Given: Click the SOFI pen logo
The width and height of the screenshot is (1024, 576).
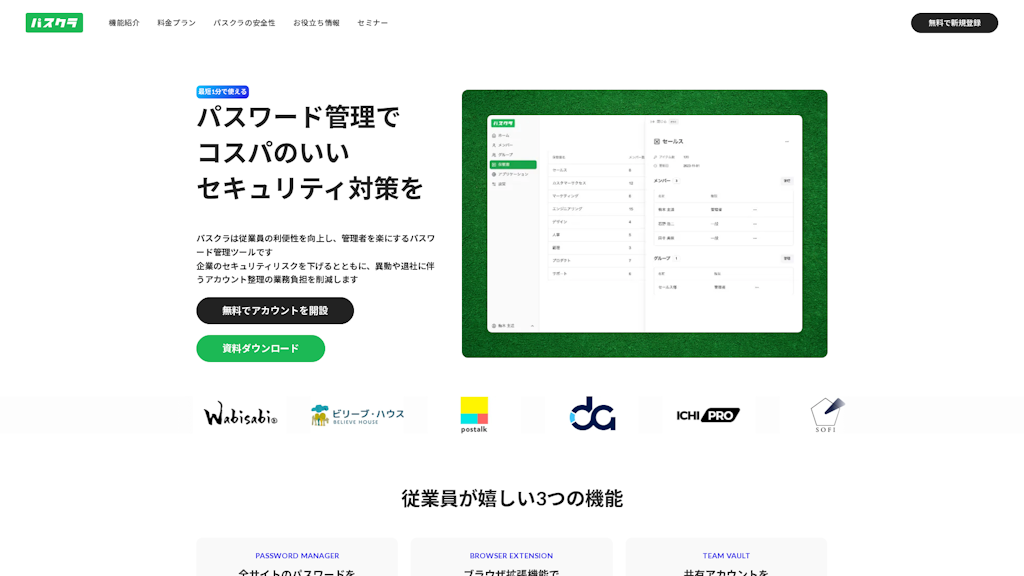Looking at the screenshot, I should click(x=827, y=414).
